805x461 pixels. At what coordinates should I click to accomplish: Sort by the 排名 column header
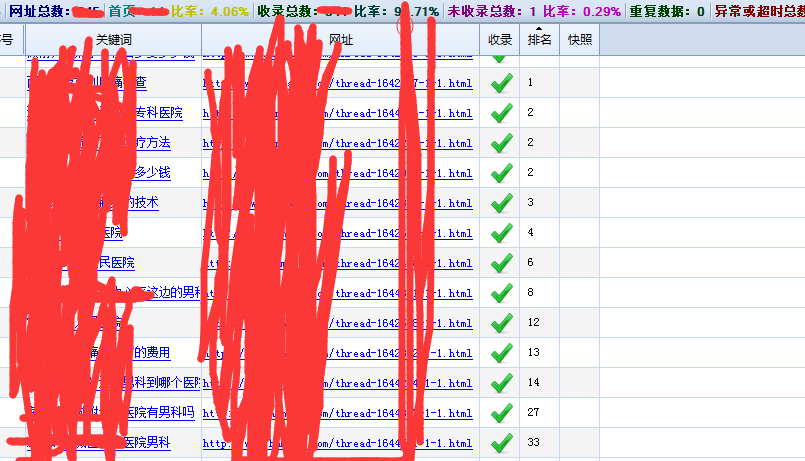click(x=539, y=40)
